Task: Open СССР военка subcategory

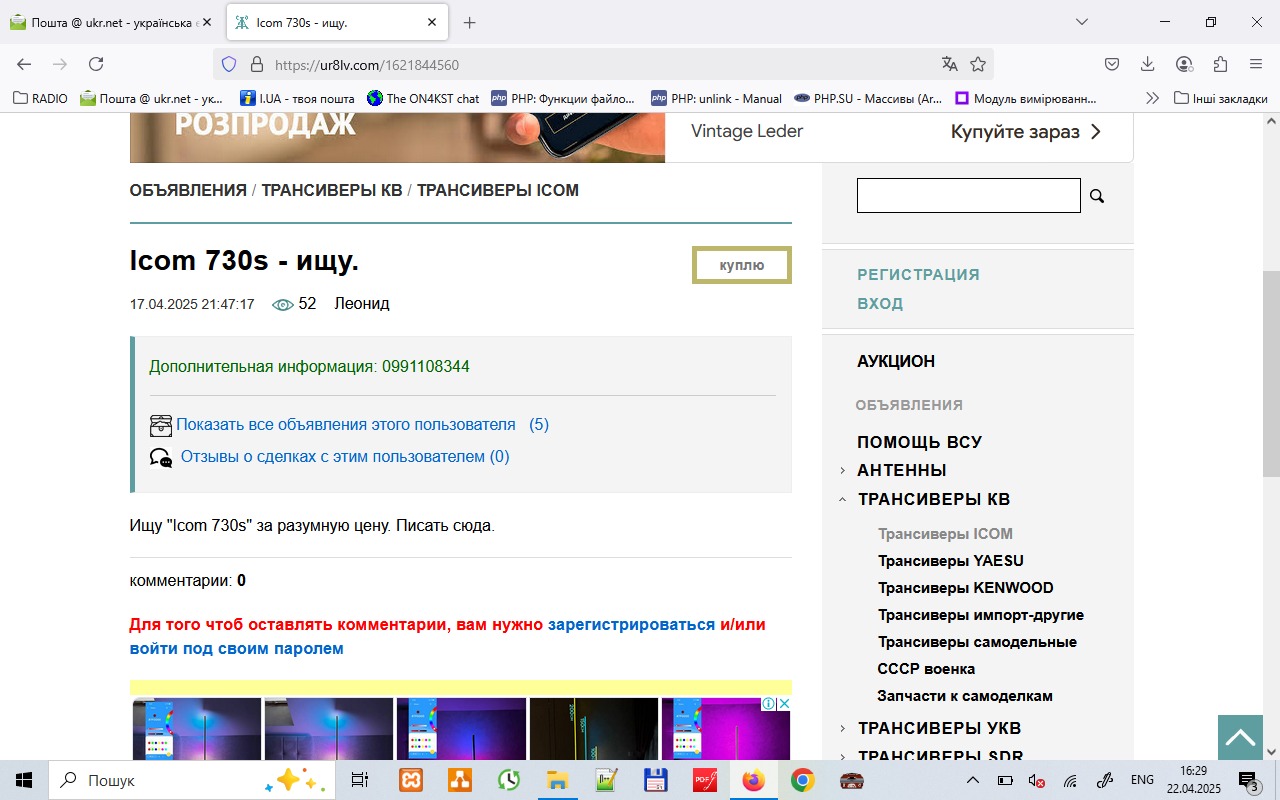Action: tap(926, 669)
